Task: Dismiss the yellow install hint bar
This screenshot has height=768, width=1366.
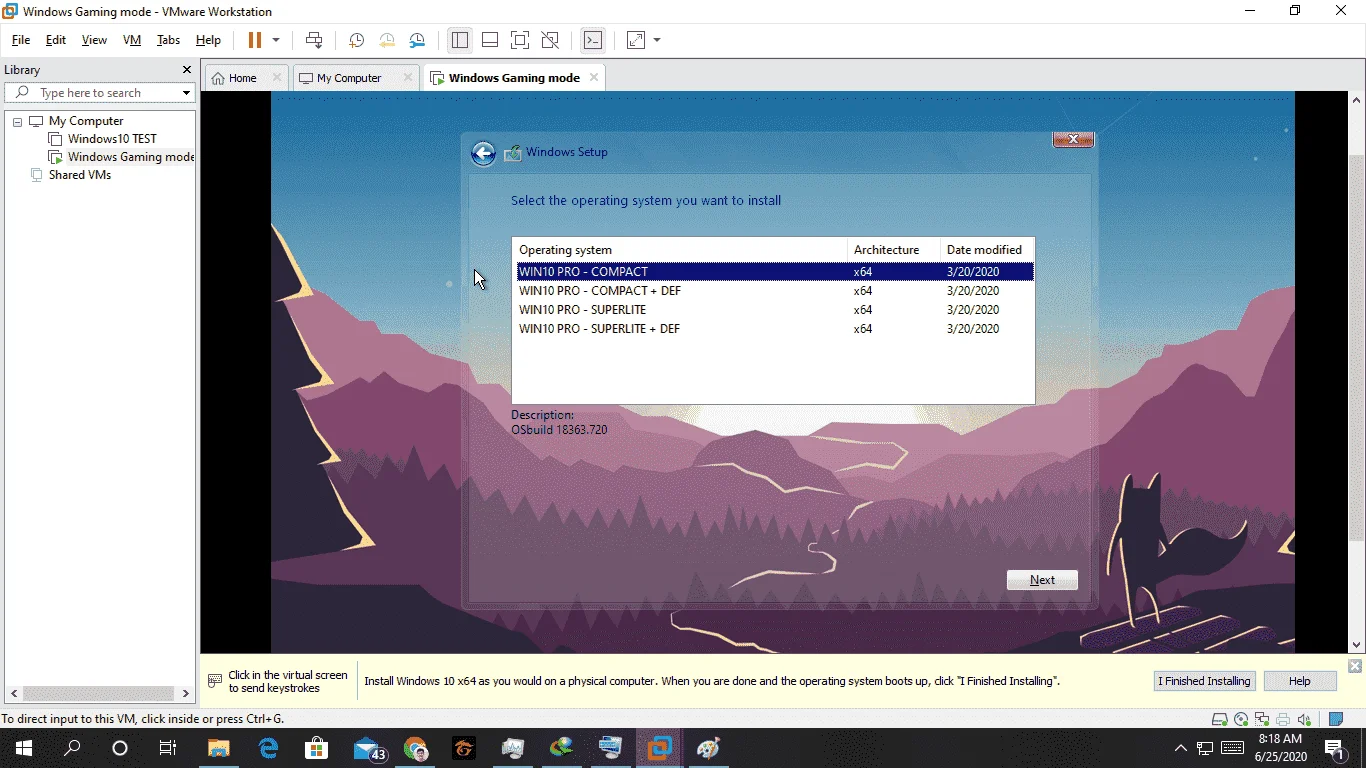Action: click(x=1355, y=666)
